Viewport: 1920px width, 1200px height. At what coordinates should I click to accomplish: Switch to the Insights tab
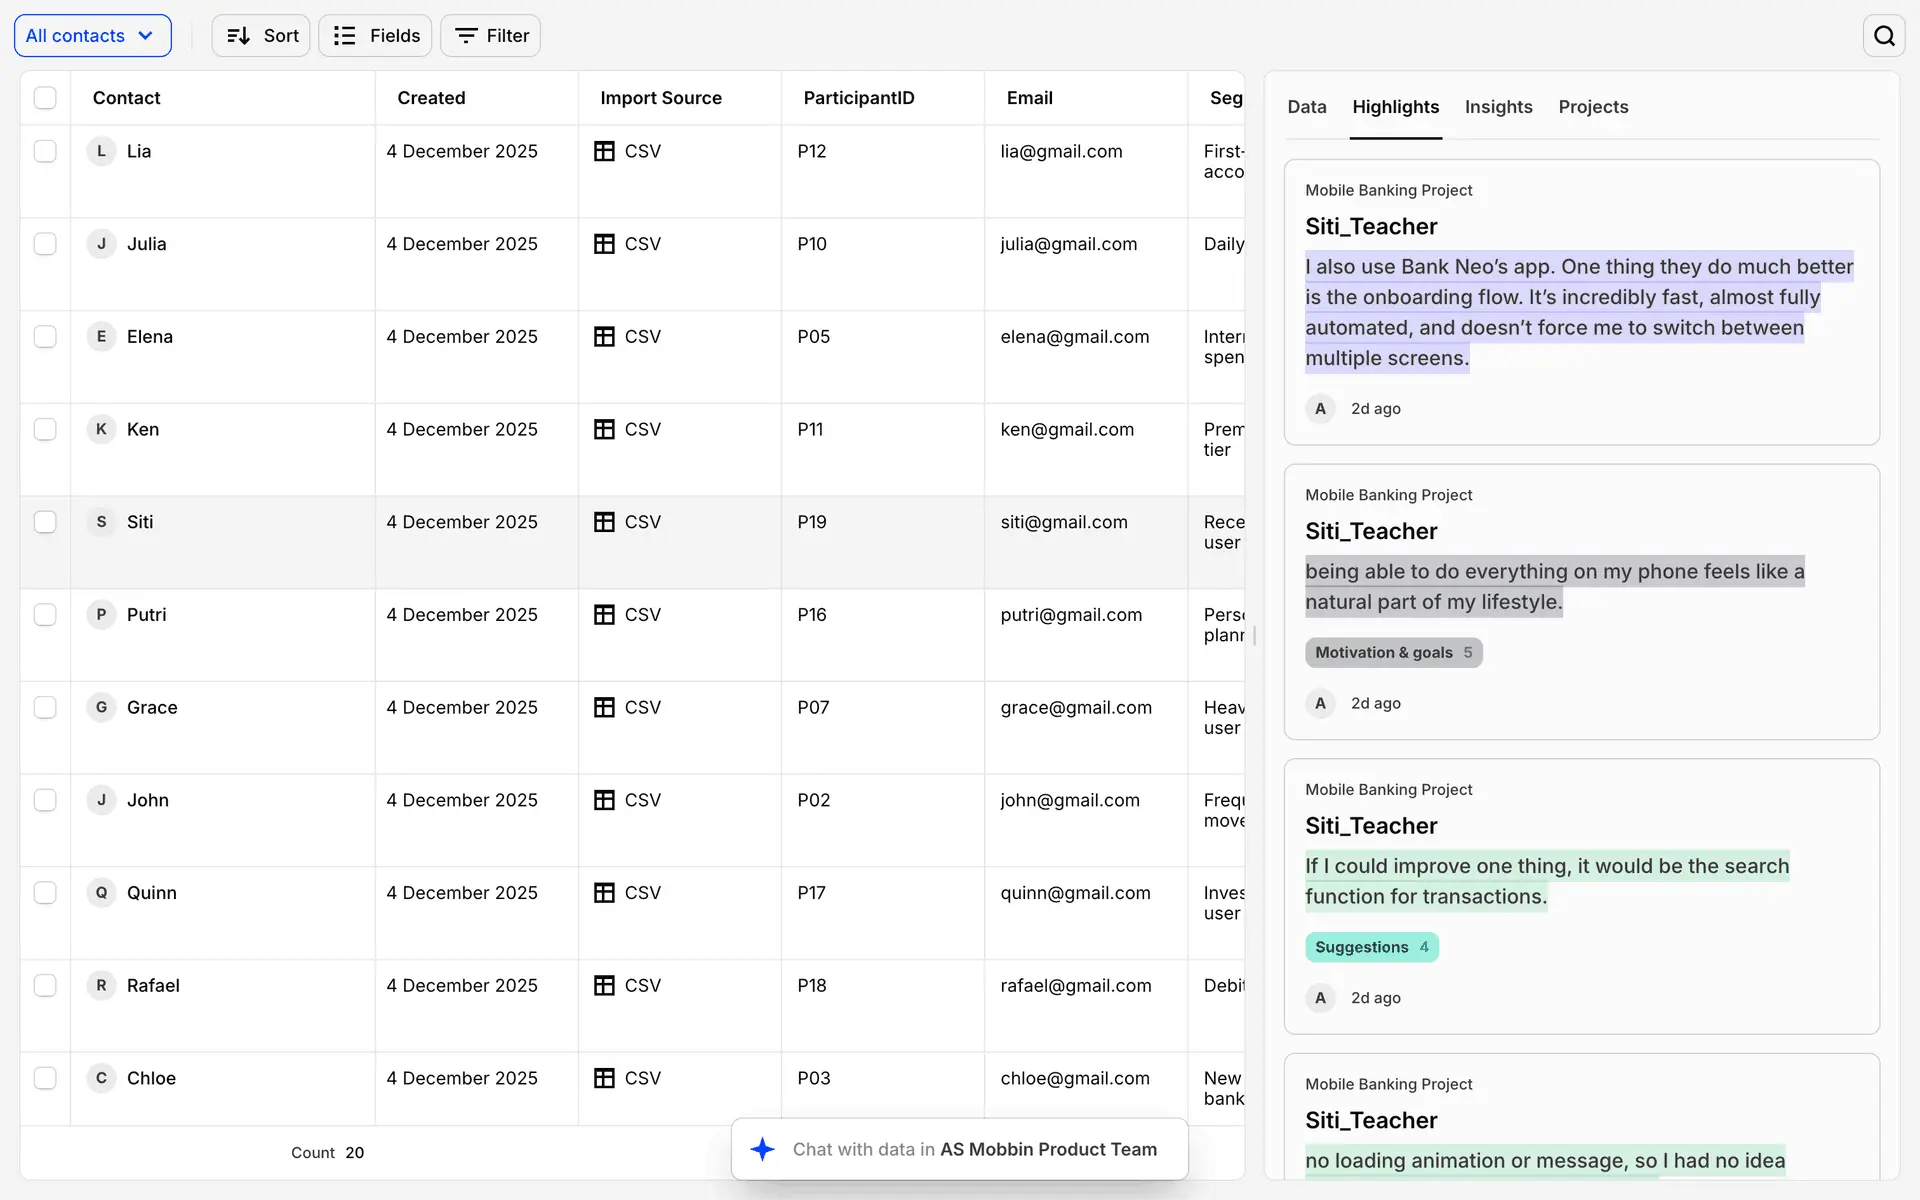(1498, 107)
